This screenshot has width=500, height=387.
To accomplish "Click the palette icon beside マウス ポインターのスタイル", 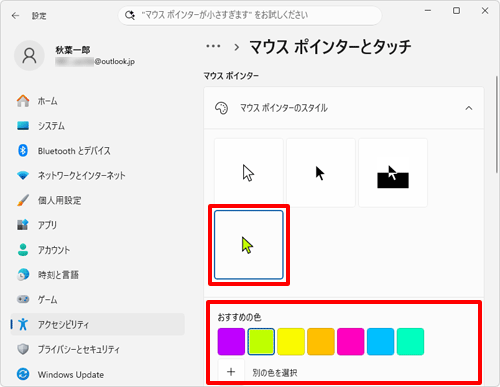I will pos(221,108).
